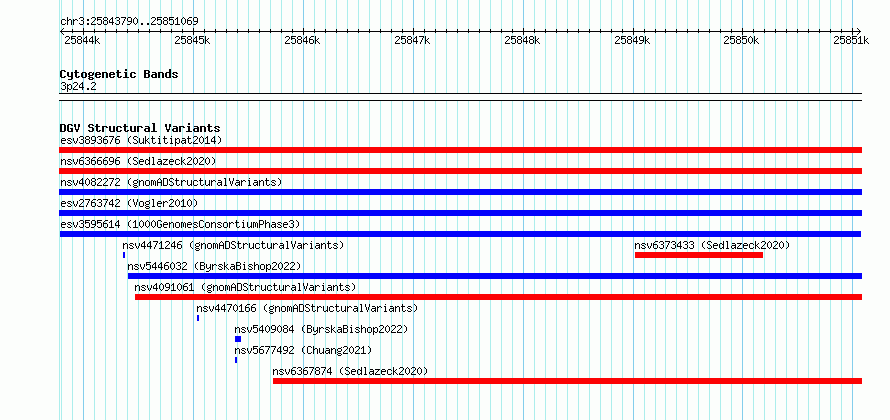Image resolution: width=890 pixels, height=420 pixels.
Task: Select the nsv5677492 (Chuang2021) label
Action: point(303,350)
